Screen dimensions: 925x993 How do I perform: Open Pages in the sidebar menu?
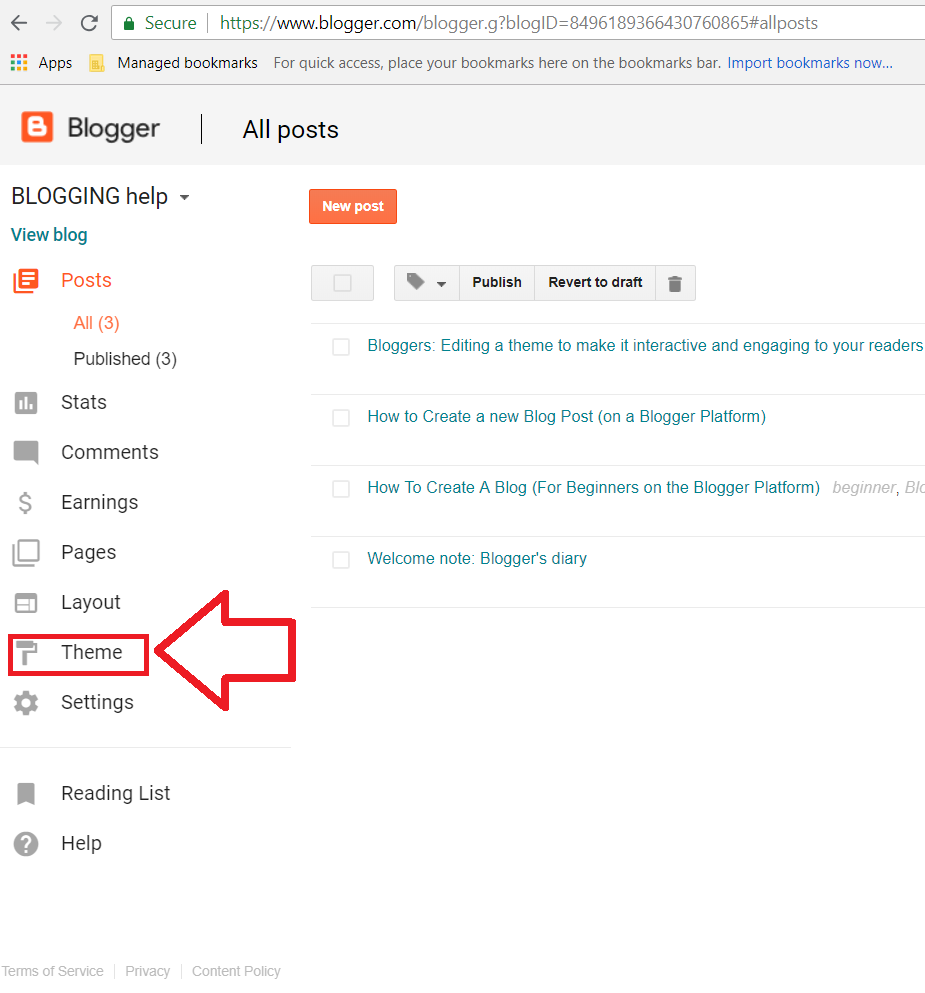(x=89, y=552)
